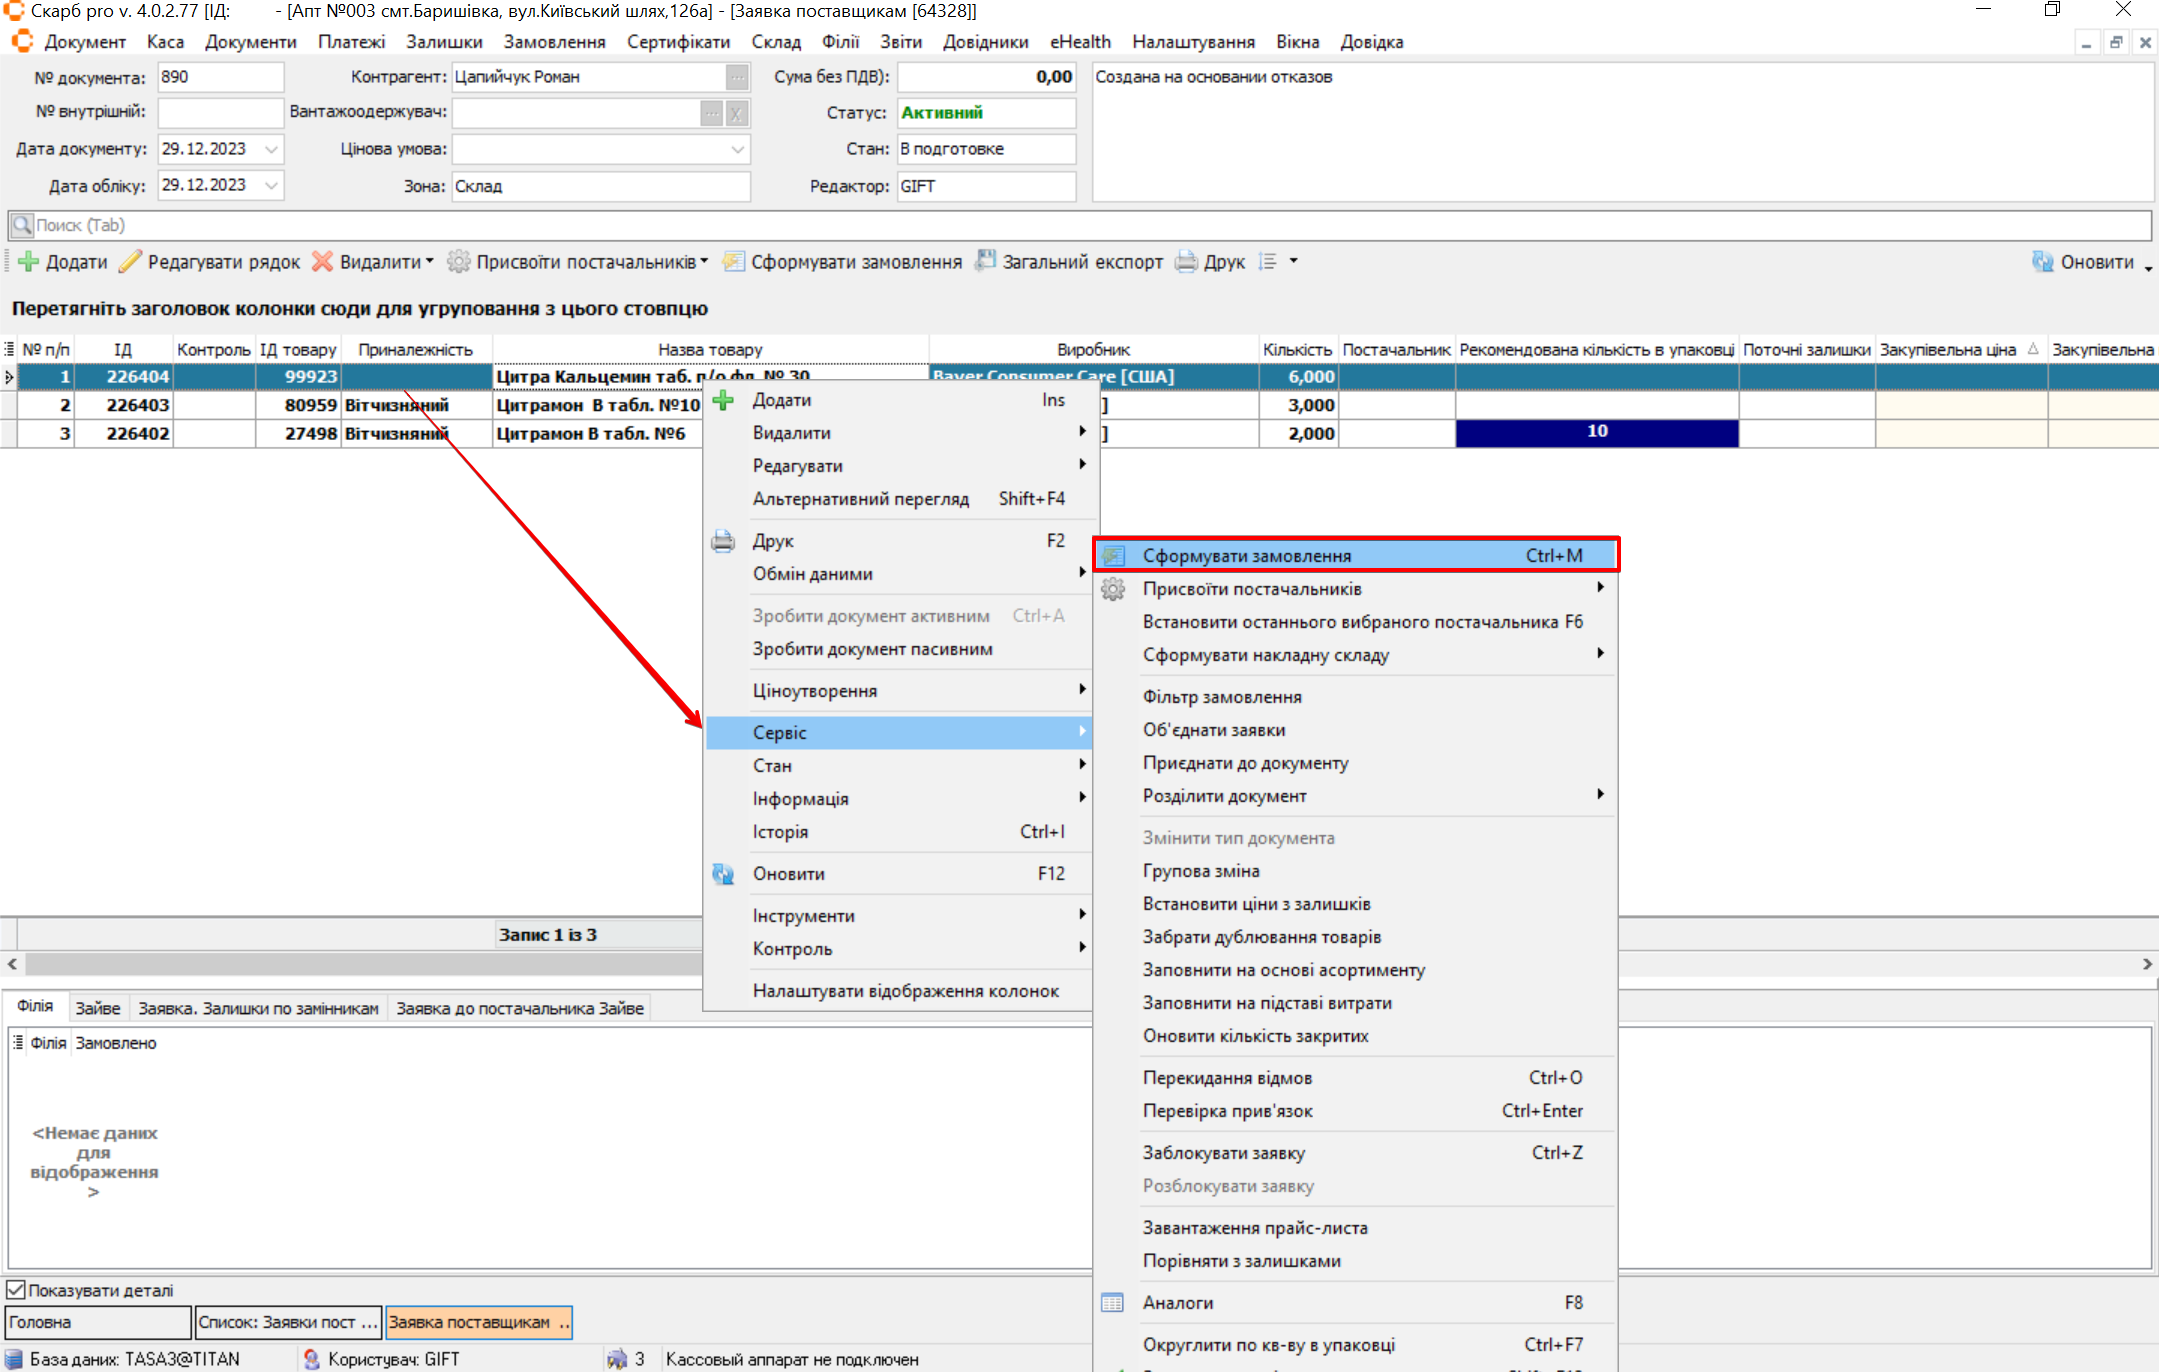This screenshot has height=1372, width=2159.
Task: Click the Загальний експорт icon
Action: point(986,261)
